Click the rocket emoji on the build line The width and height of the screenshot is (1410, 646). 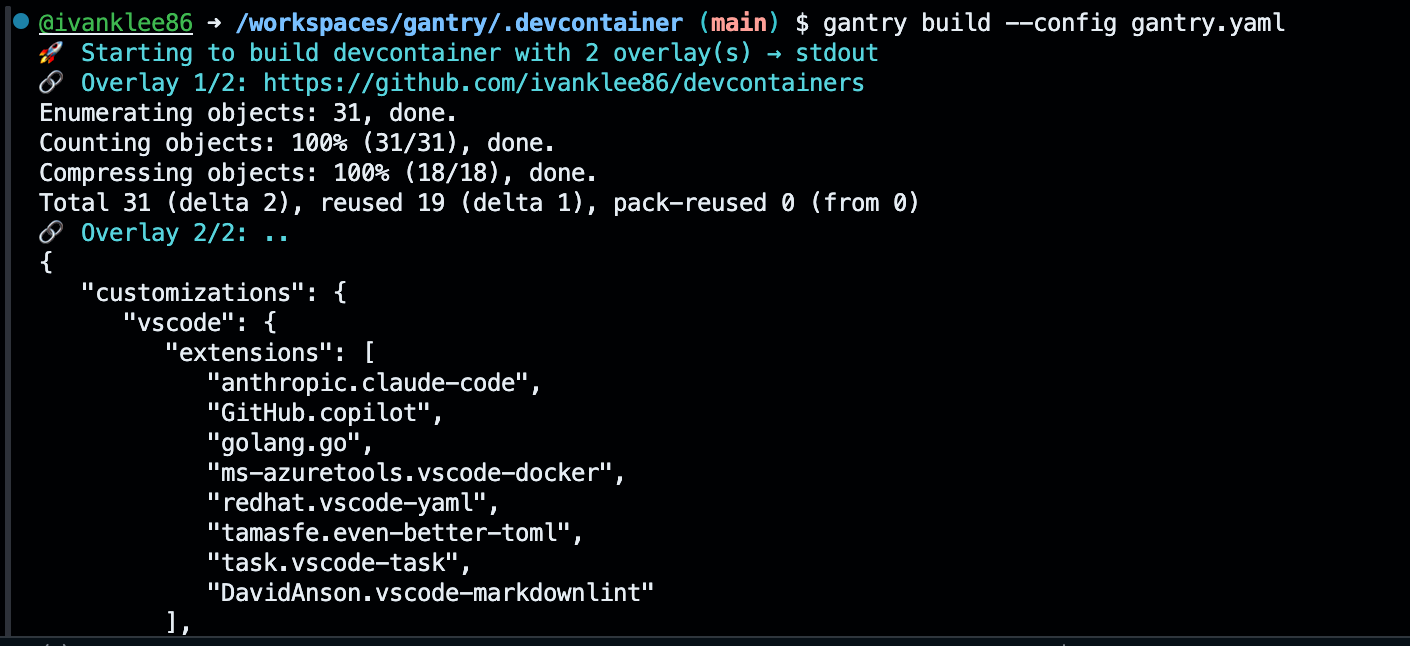(51, 53)
